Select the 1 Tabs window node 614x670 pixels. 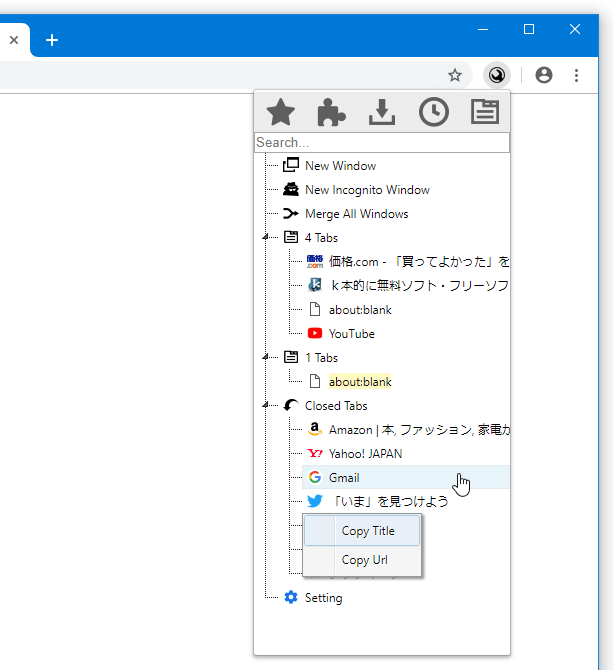321,357
